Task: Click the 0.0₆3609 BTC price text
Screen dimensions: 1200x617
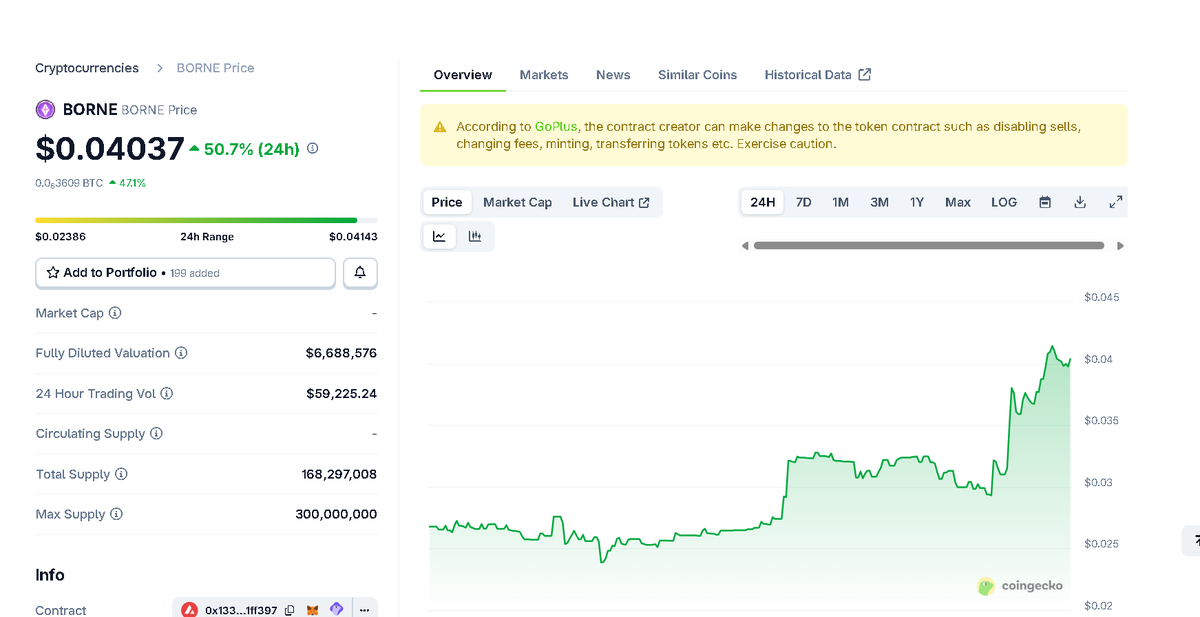Action: (69, 183)
